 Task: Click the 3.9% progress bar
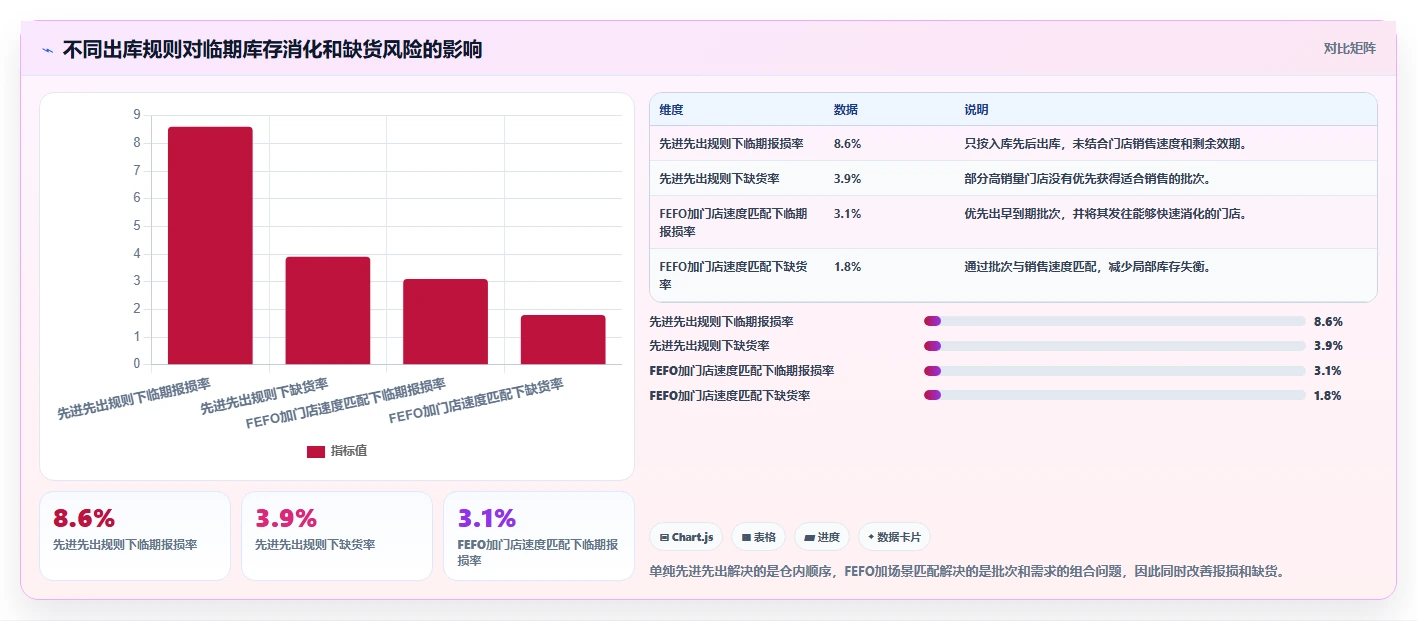(x=1115, y=346)
